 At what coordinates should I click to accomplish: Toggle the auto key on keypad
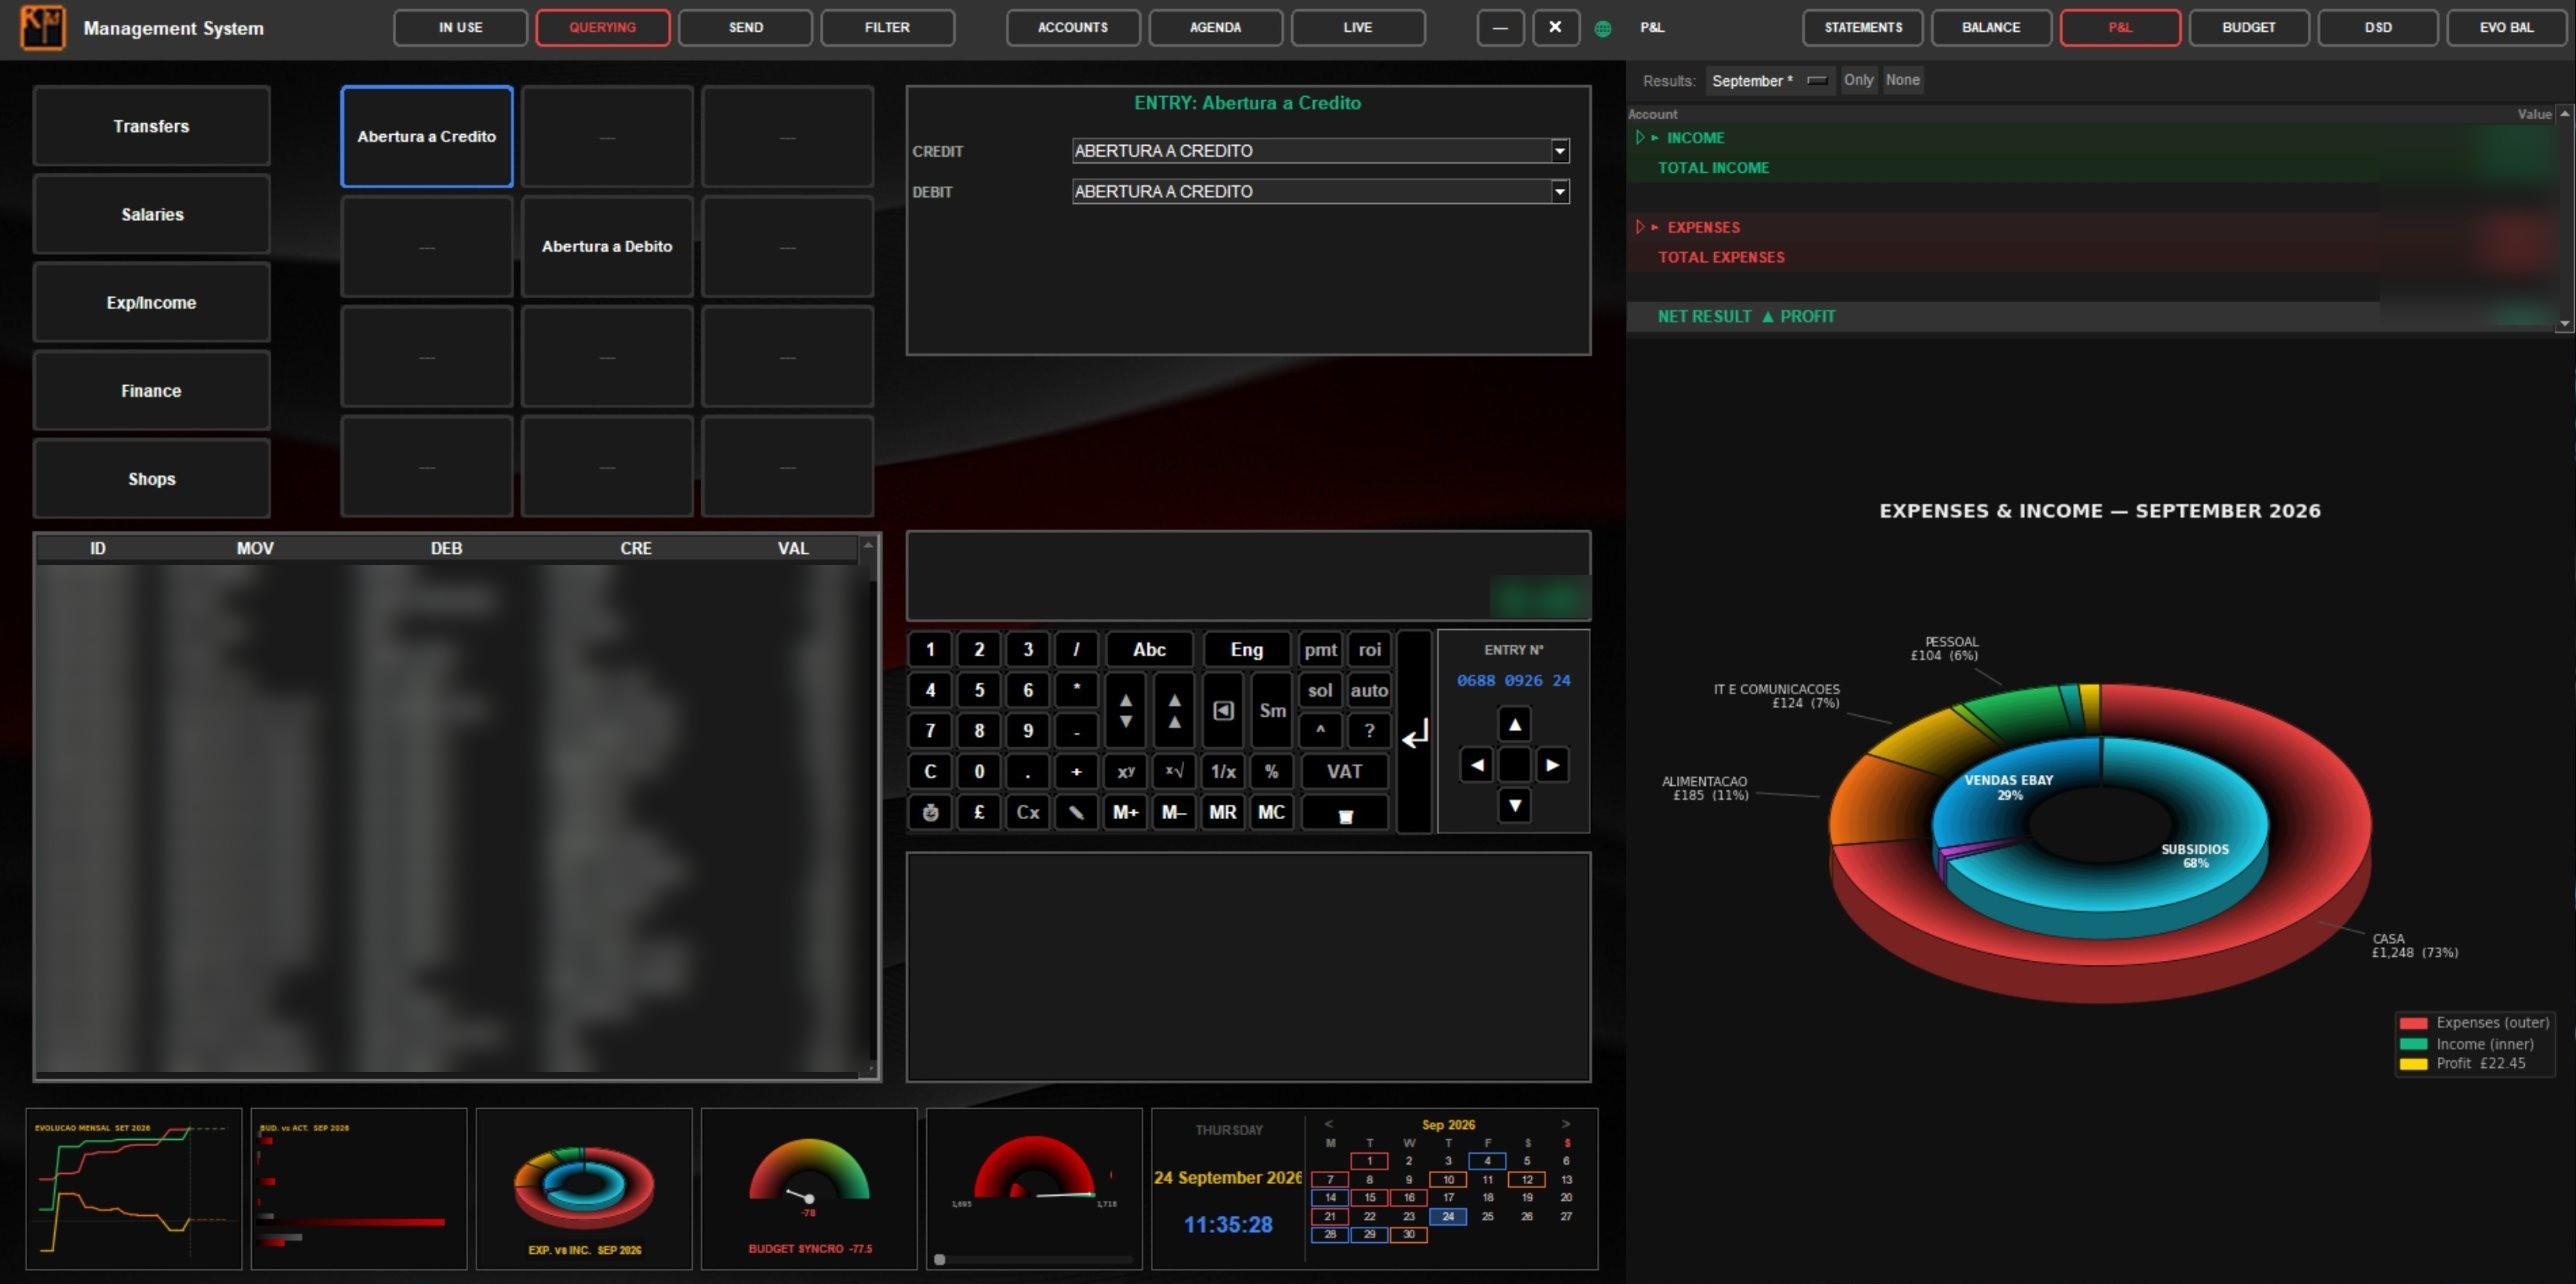coord(1369,690)
